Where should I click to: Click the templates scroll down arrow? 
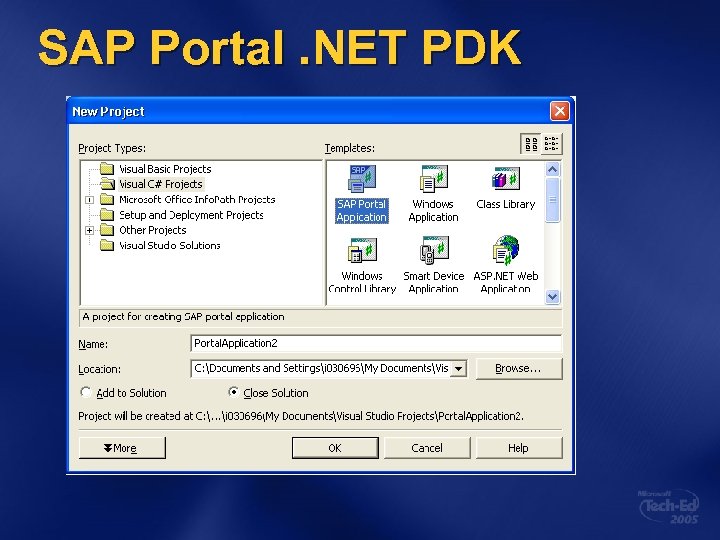552,297
